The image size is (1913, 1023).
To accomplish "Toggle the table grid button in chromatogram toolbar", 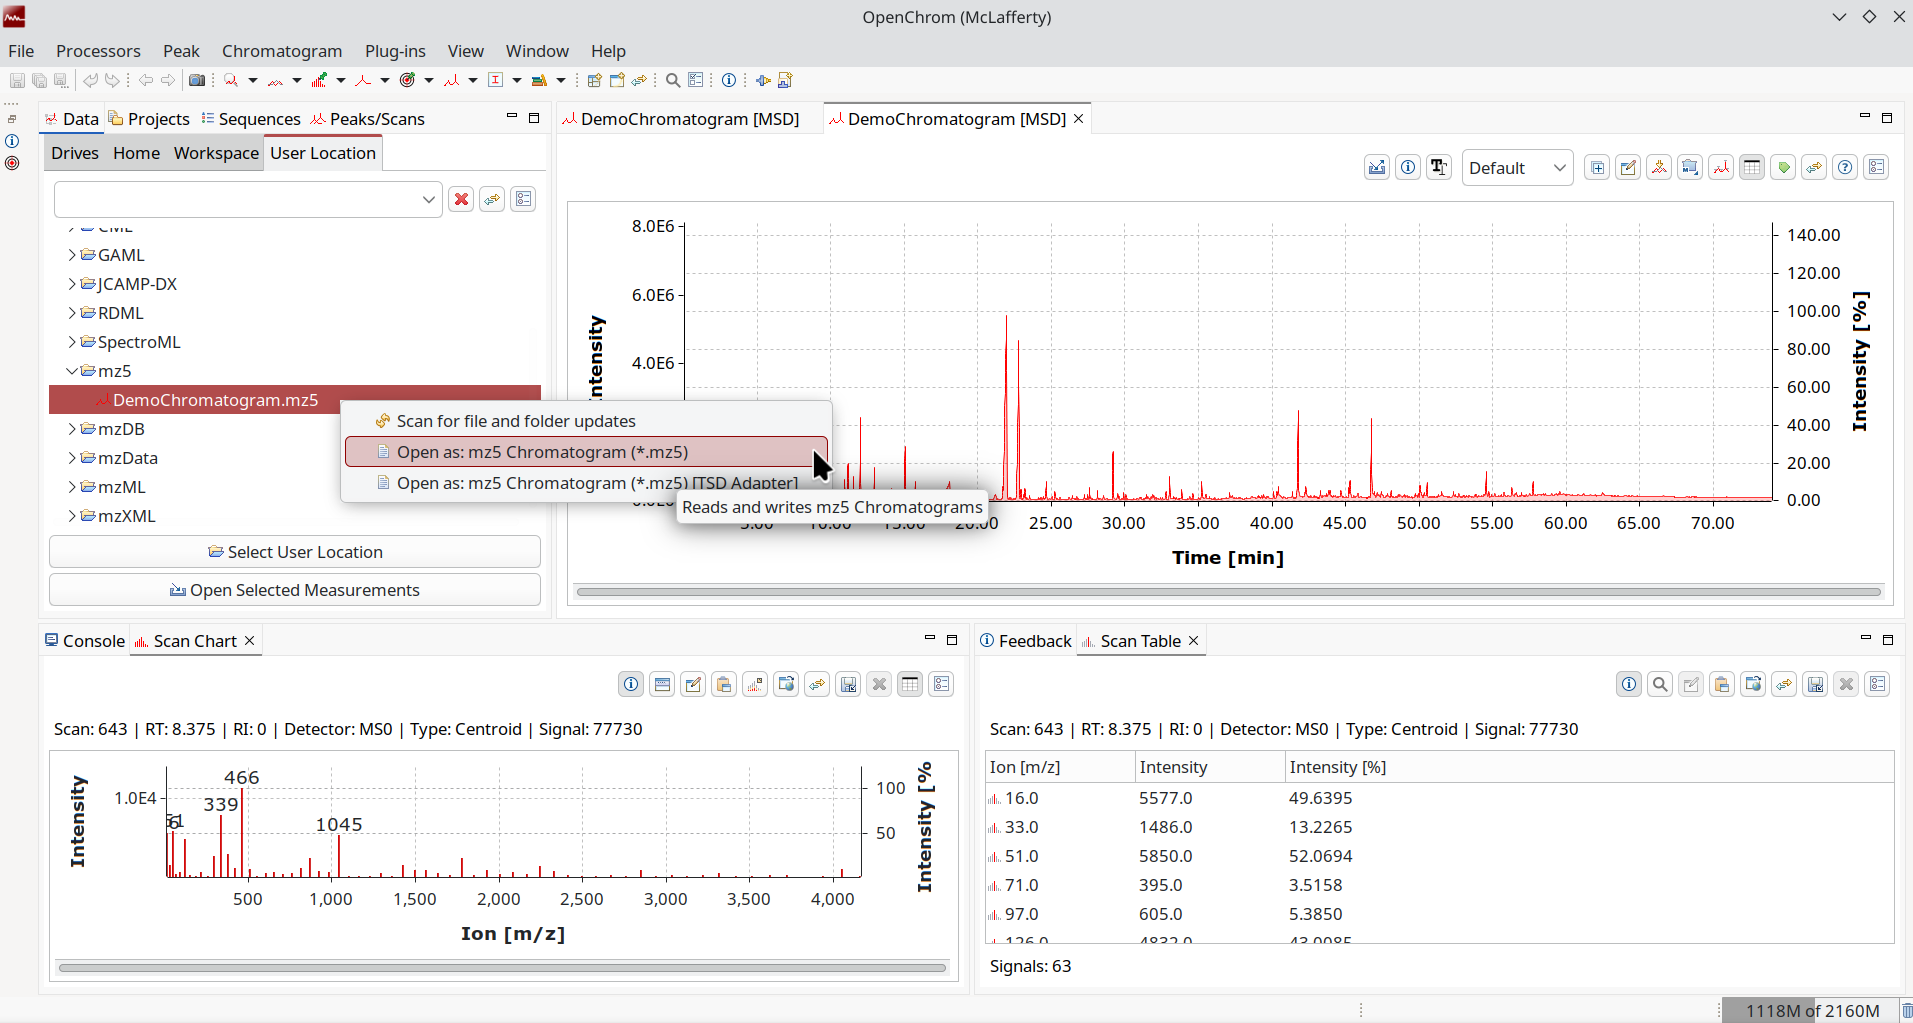I will (x=1752, y=168).
